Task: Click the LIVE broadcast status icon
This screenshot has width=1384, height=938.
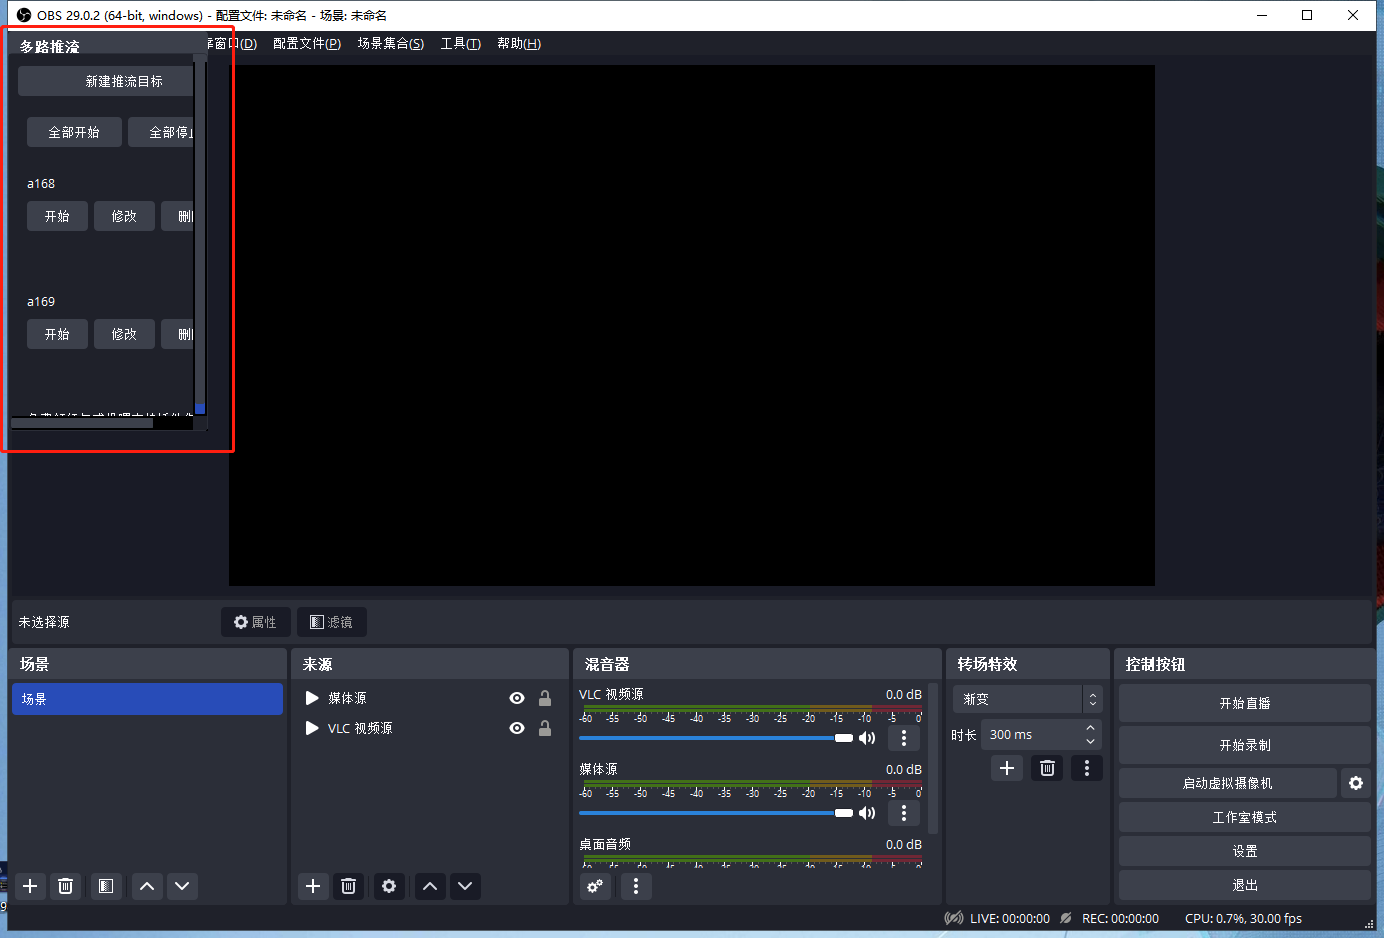Action: (x=954, y=918)
